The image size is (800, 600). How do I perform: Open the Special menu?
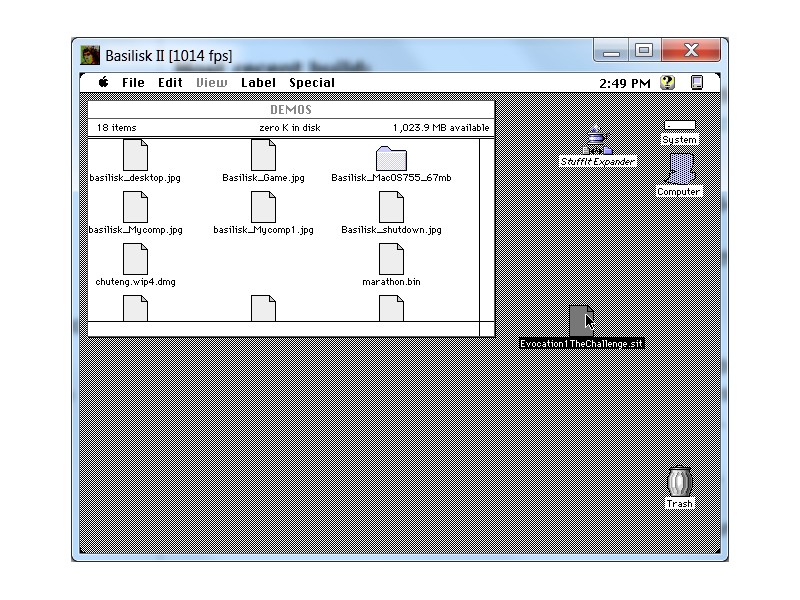click(312, 83)
